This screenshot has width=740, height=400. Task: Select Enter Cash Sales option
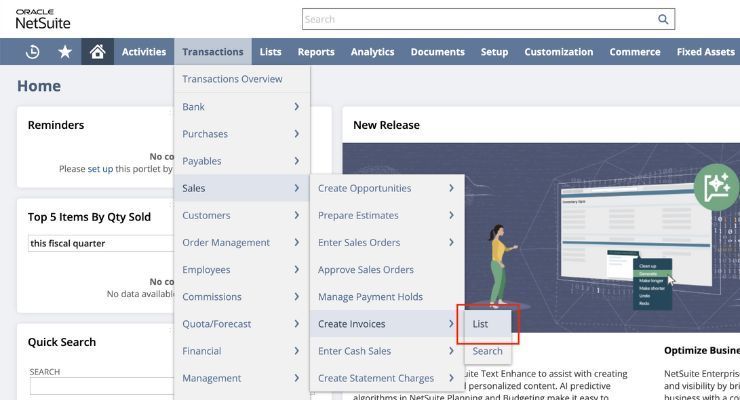click(387, 351)
